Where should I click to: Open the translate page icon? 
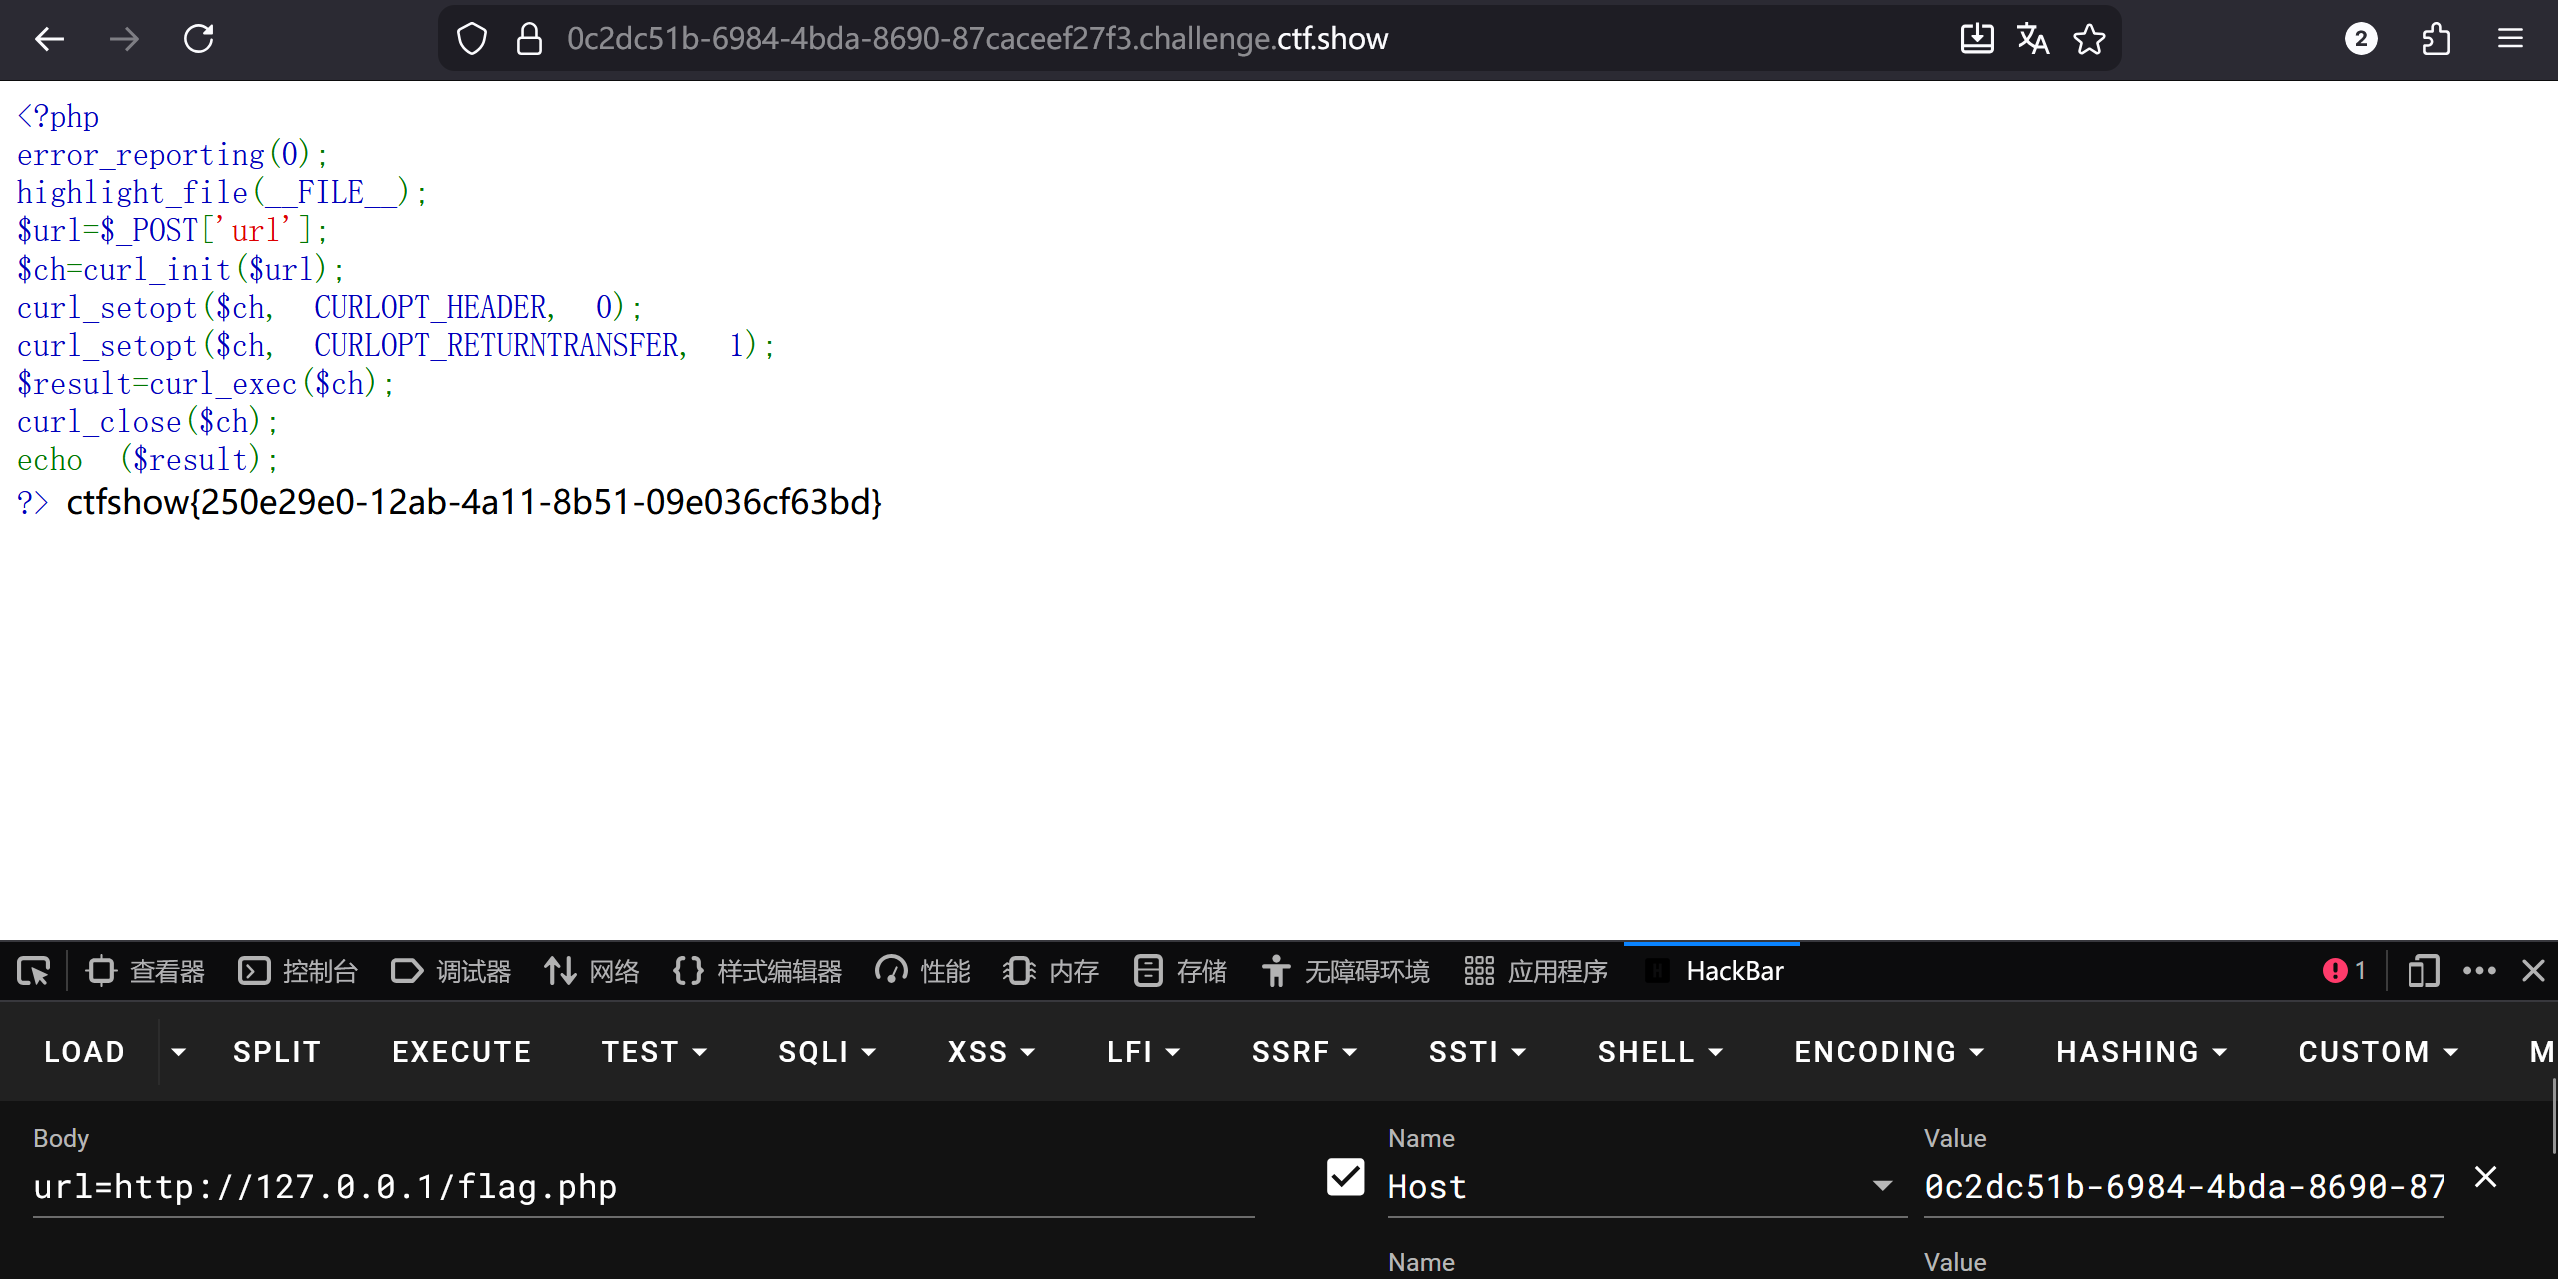point(2032,39)
